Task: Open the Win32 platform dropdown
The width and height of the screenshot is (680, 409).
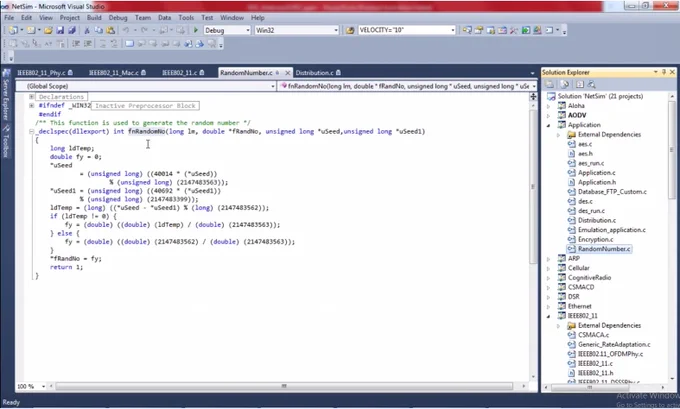Action: tap(336, 30)
